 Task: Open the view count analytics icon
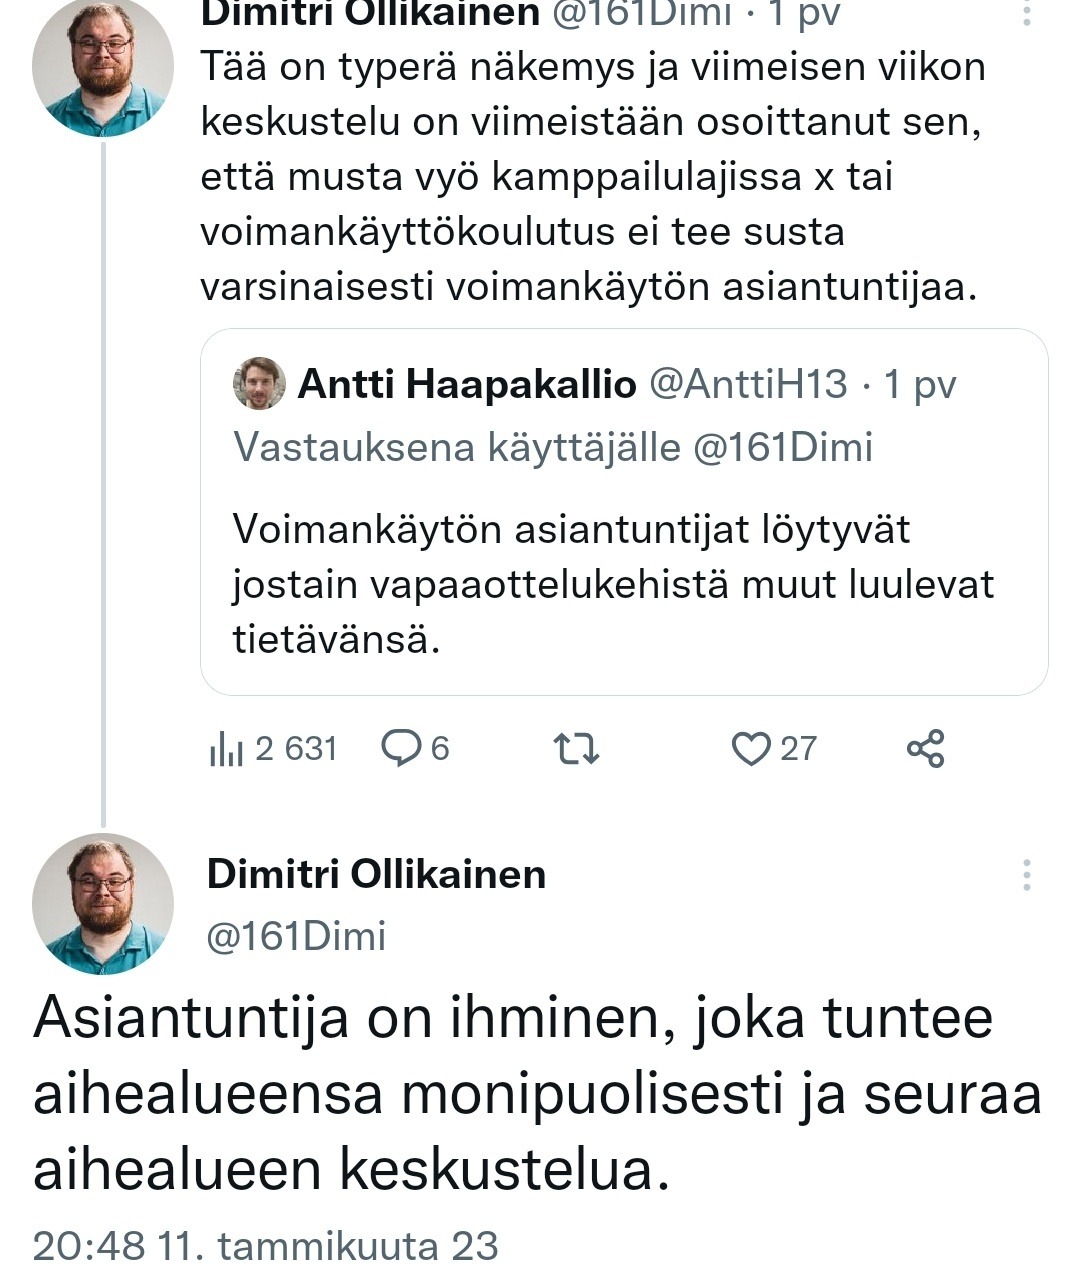click(x=227, y=749)
